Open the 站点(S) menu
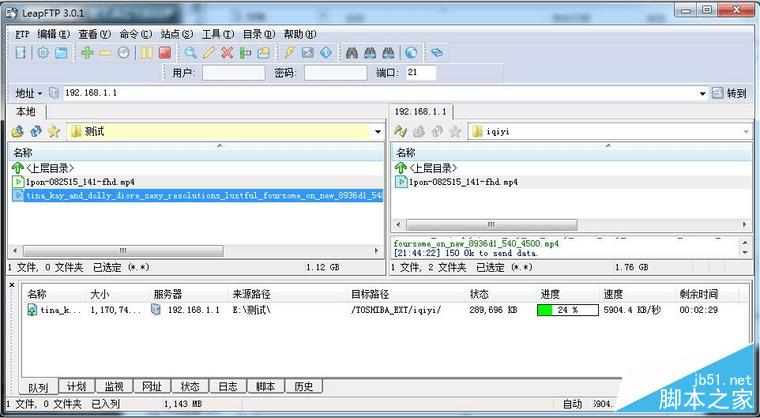Viewport: 760px width, 418px height. [x=176, y=34]
